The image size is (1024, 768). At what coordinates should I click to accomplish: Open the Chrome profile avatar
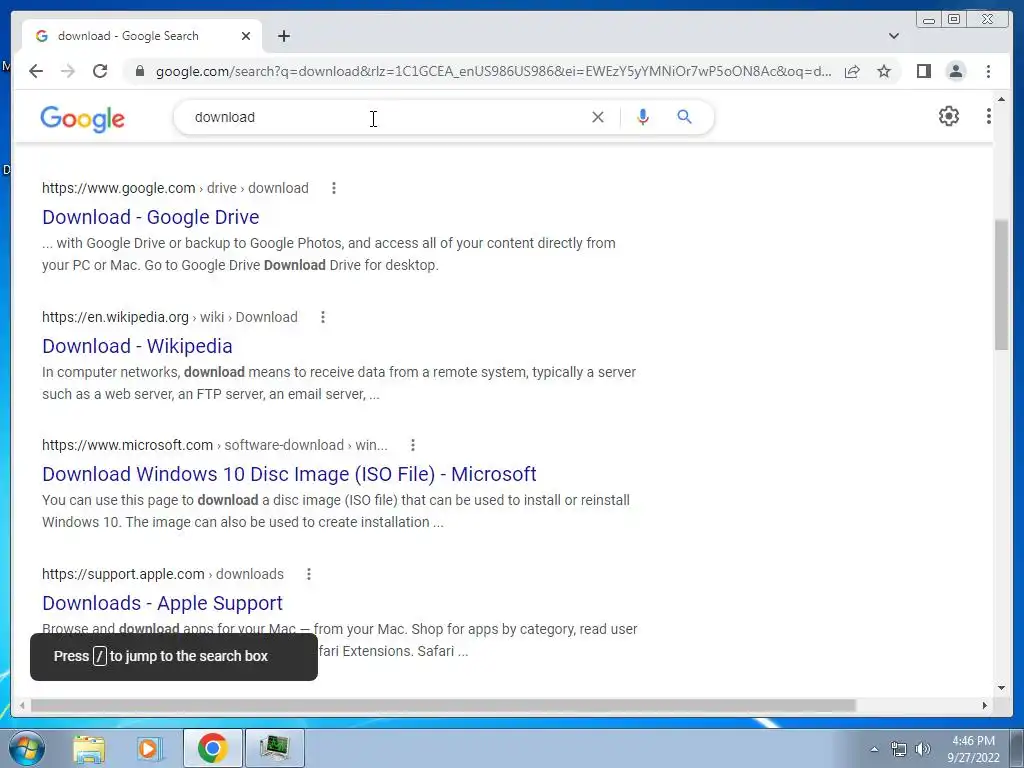[x=955, y=71]
